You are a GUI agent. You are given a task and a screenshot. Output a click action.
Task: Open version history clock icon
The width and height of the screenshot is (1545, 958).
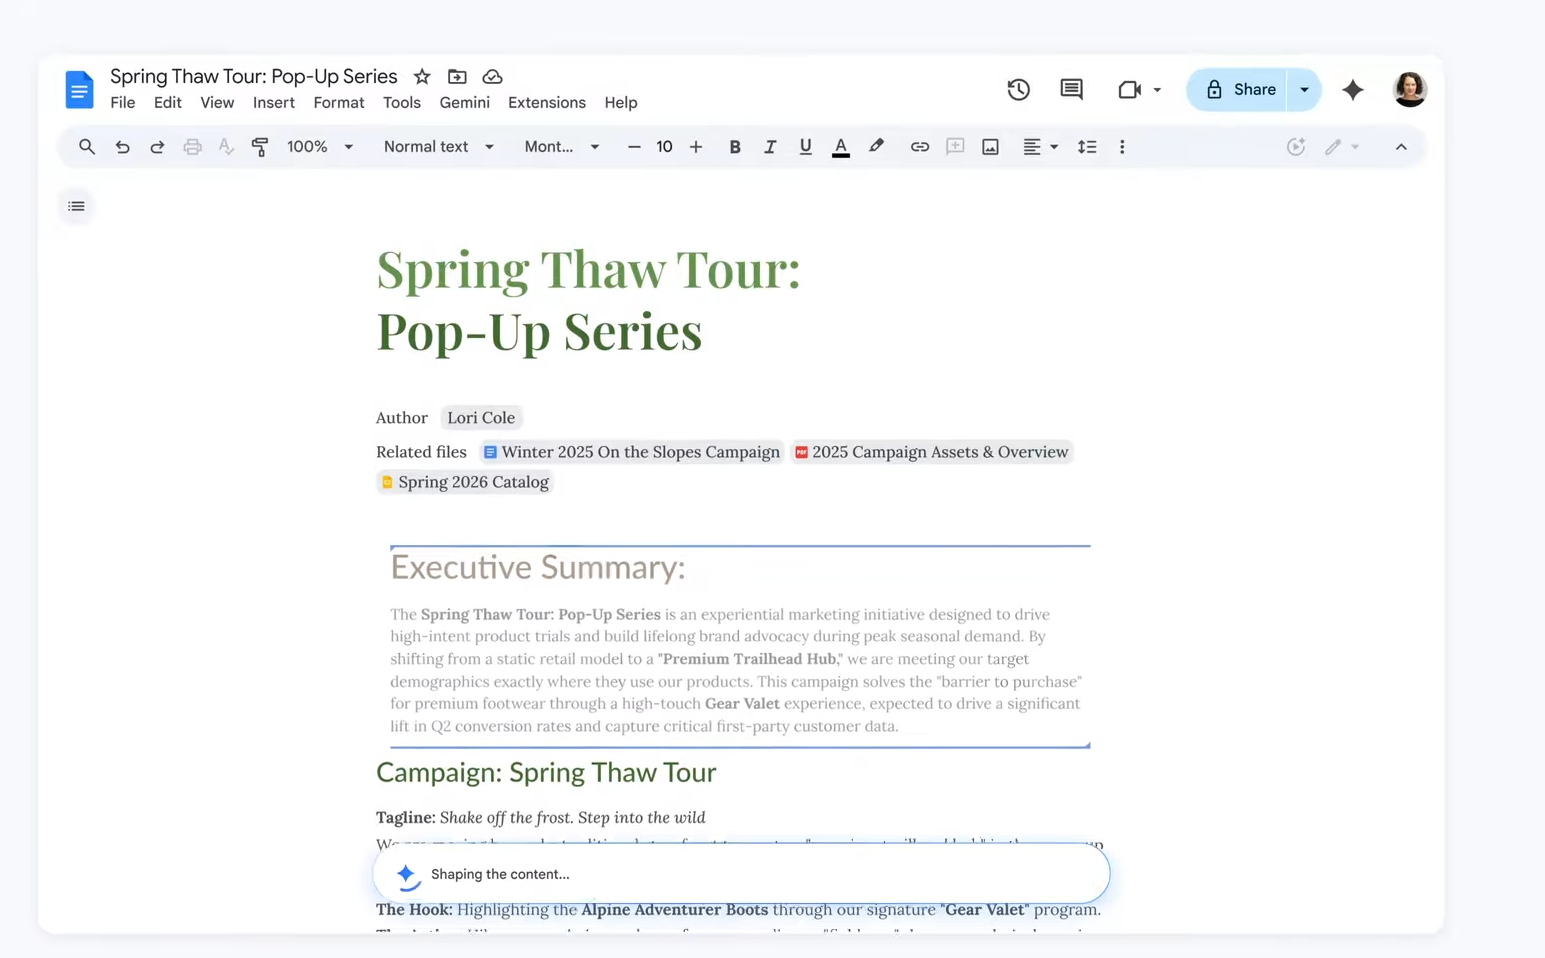click(1018, 89)
